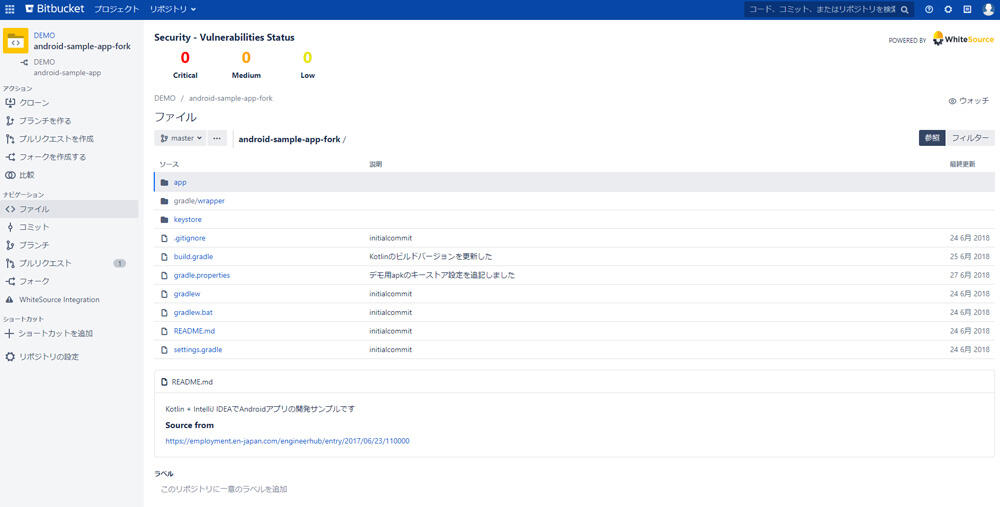Follow the employment.en-japan.com source link
Screen dimensions: 1000x507
[x=287, y=441]
